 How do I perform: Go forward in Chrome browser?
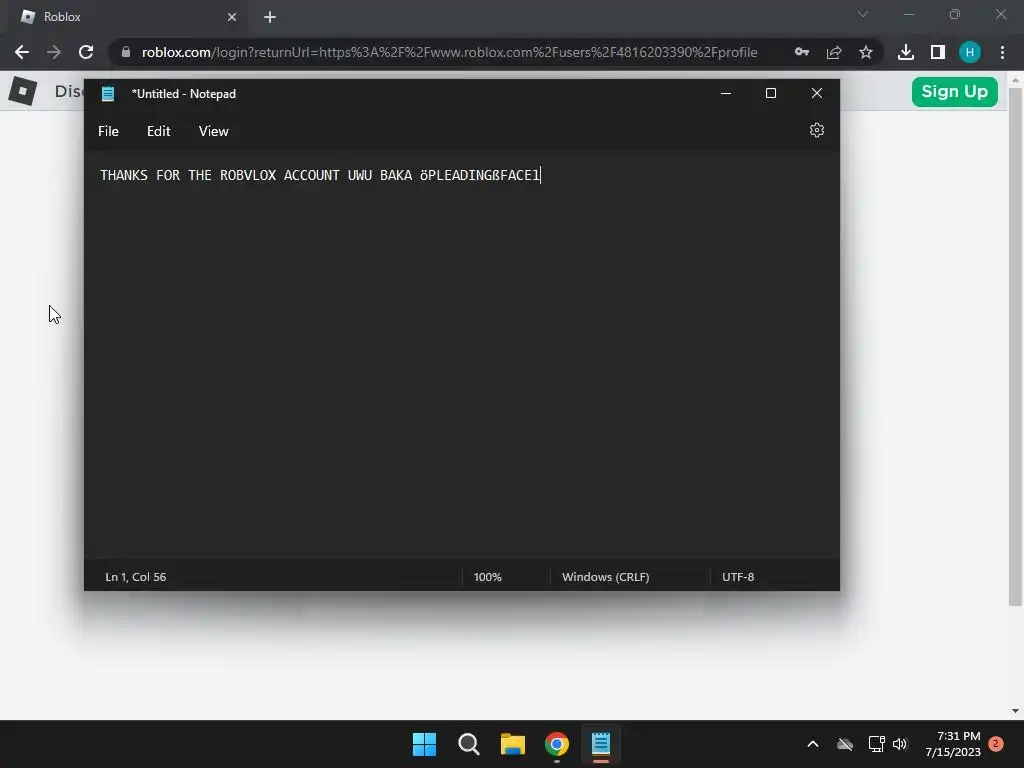tap(54, 52)
